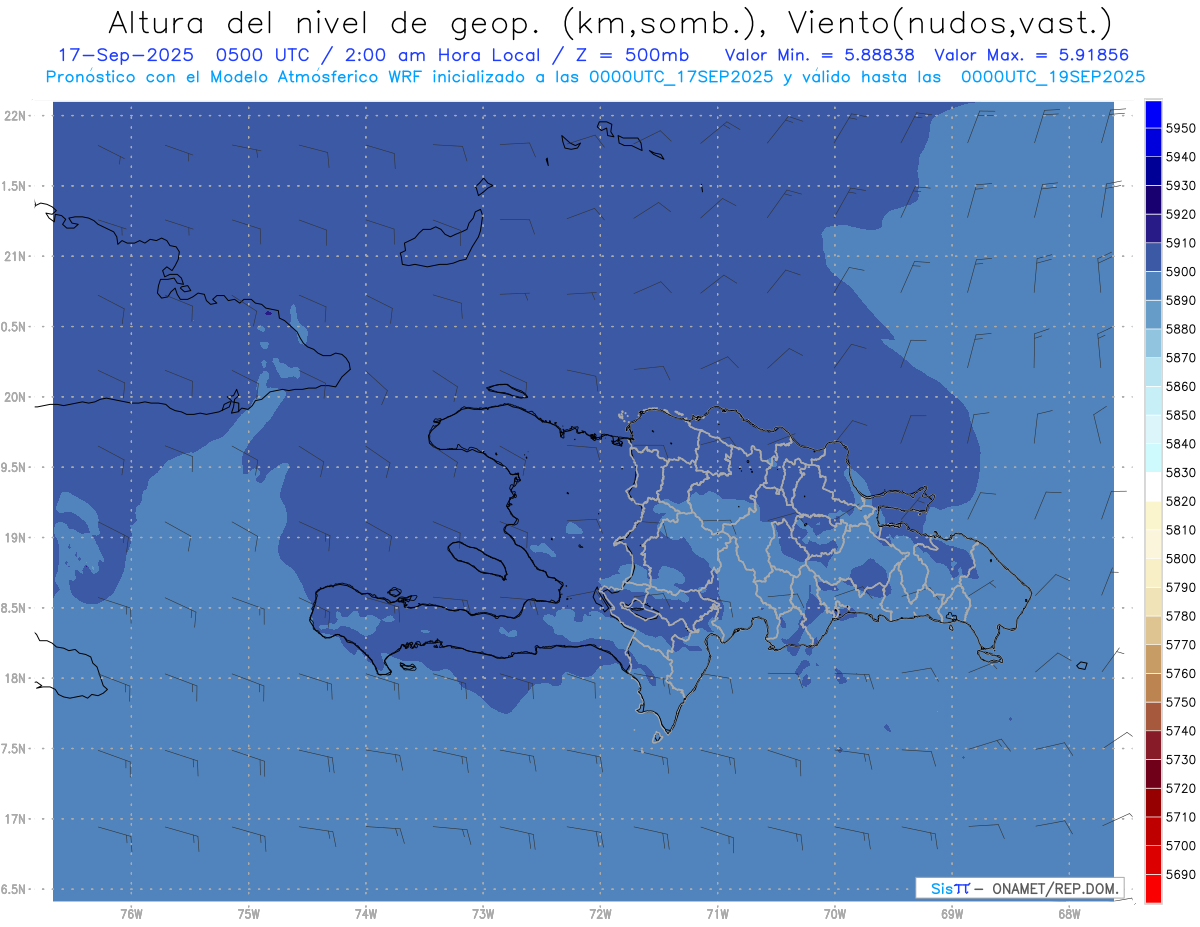Viewport: 1200px width, 927px height.
Task: Click the '75W' longitude label
Action: click(x=249, y=913)
